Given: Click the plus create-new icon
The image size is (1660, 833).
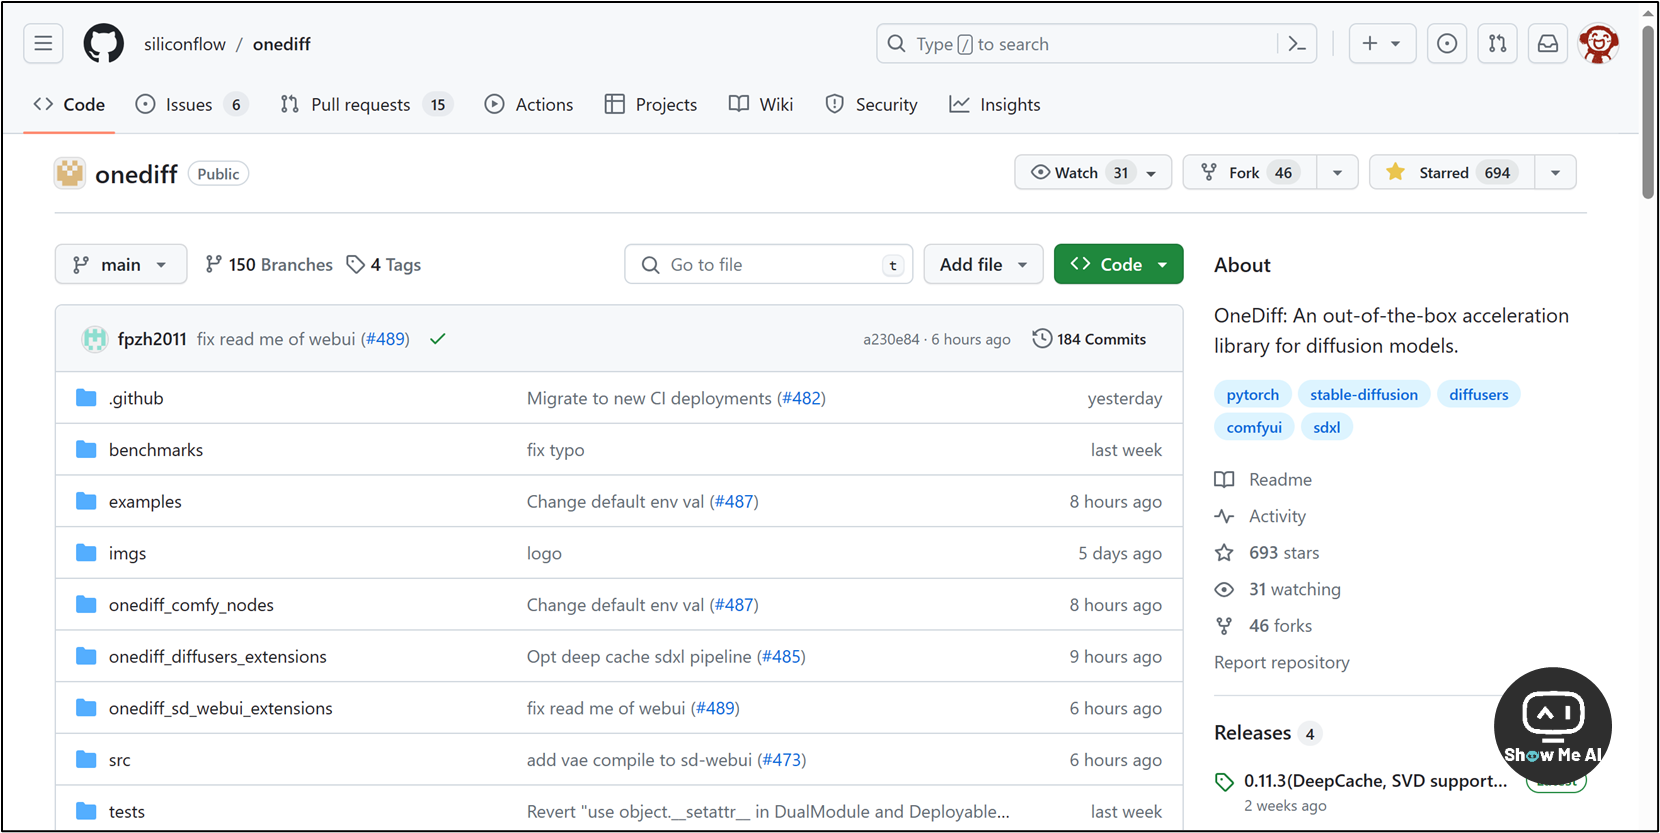Looking at the screenshot, I should [1370, 44].
